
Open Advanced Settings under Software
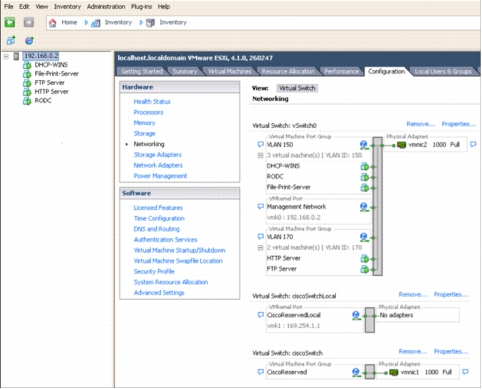point(159,293)
